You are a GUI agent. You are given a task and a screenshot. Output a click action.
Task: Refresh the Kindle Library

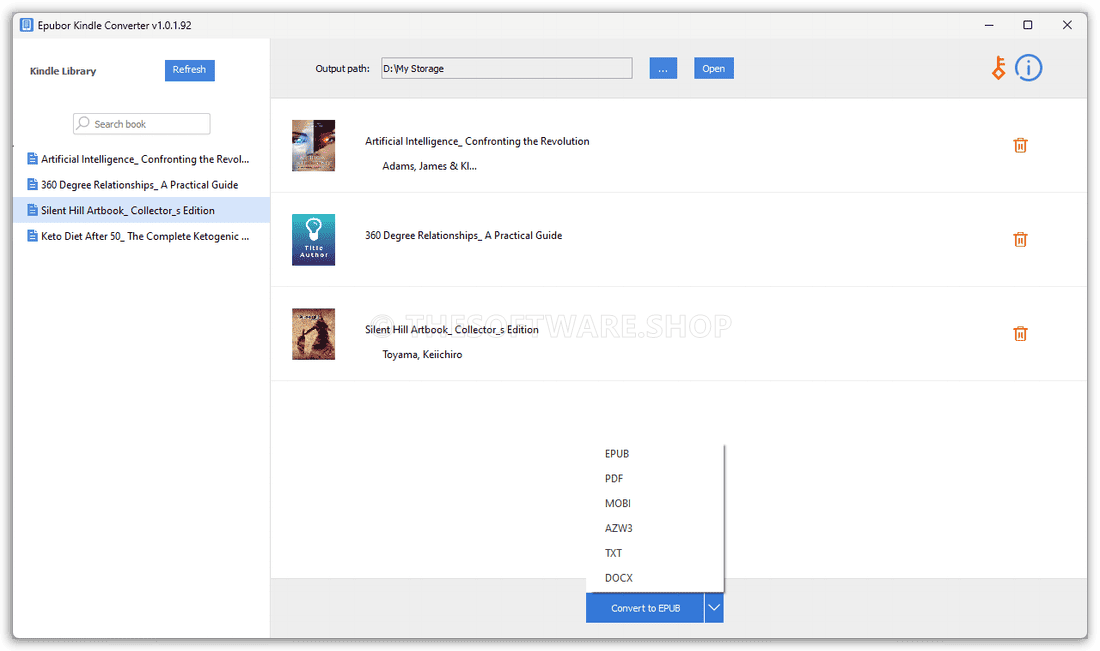pyautogui.click(x=189, y=69)
